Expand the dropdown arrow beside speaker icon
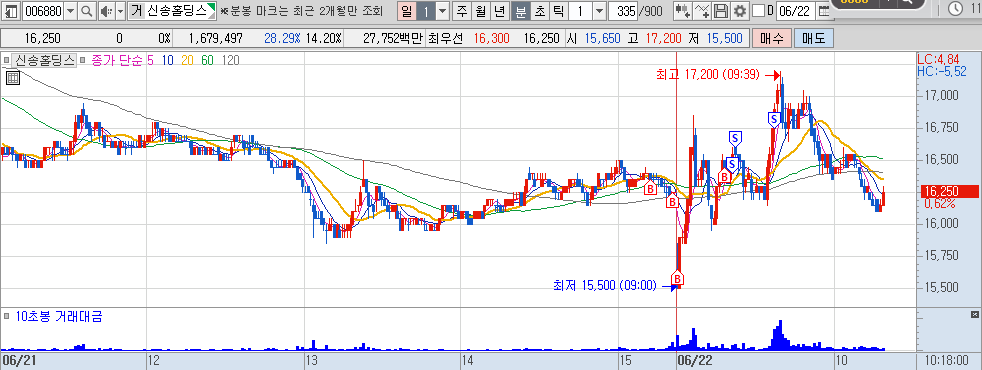982x370 pixels. [120, 11]
